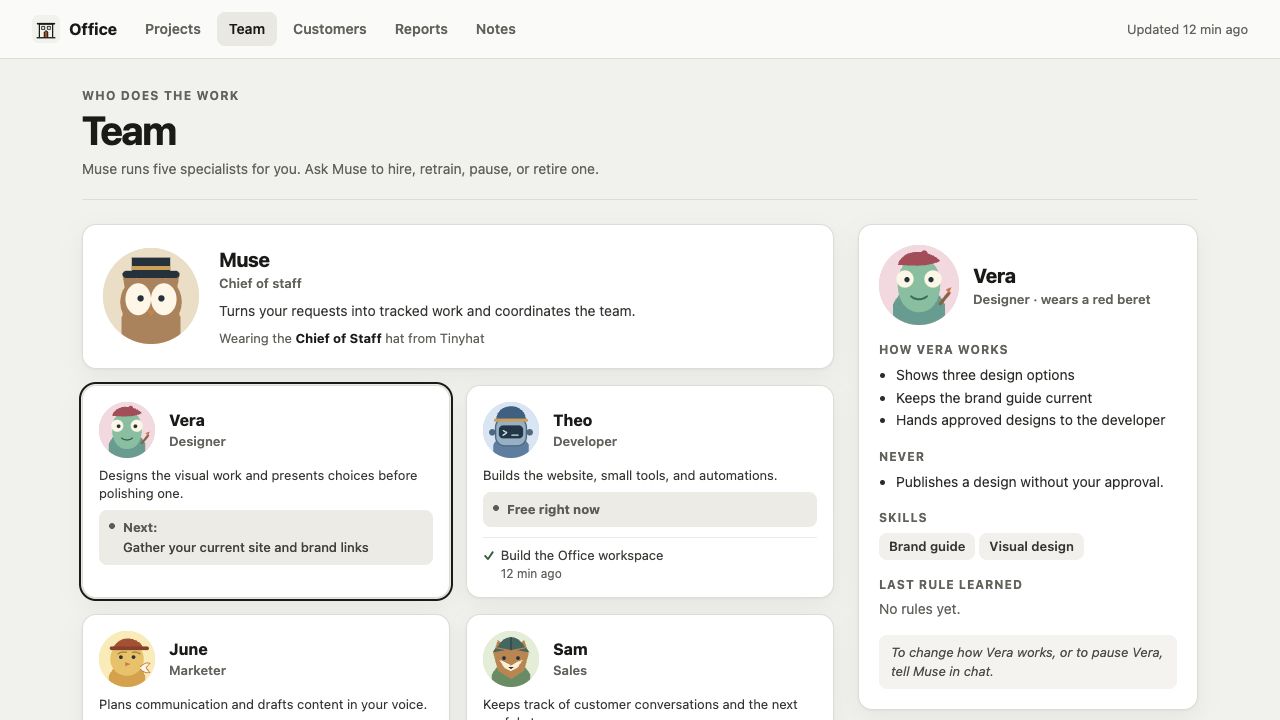Click the 'No rules yet.' text

click(x=919, y=609)
